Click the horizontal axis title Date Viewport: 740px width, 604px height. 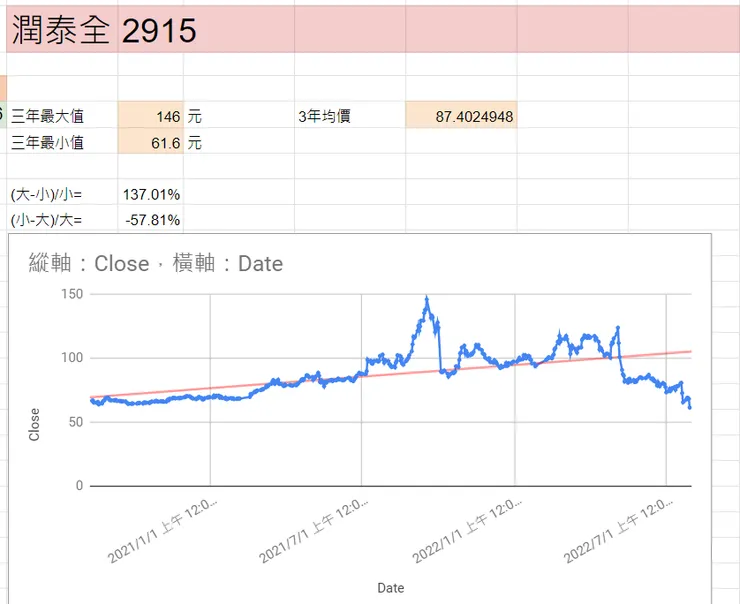click(x=391, y=588)
